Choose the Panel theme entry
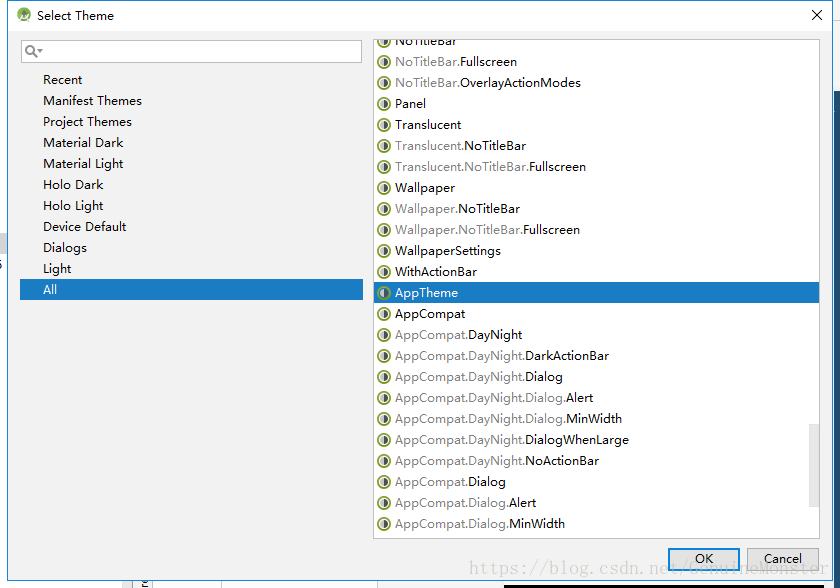840x588 pixels. 596,104
